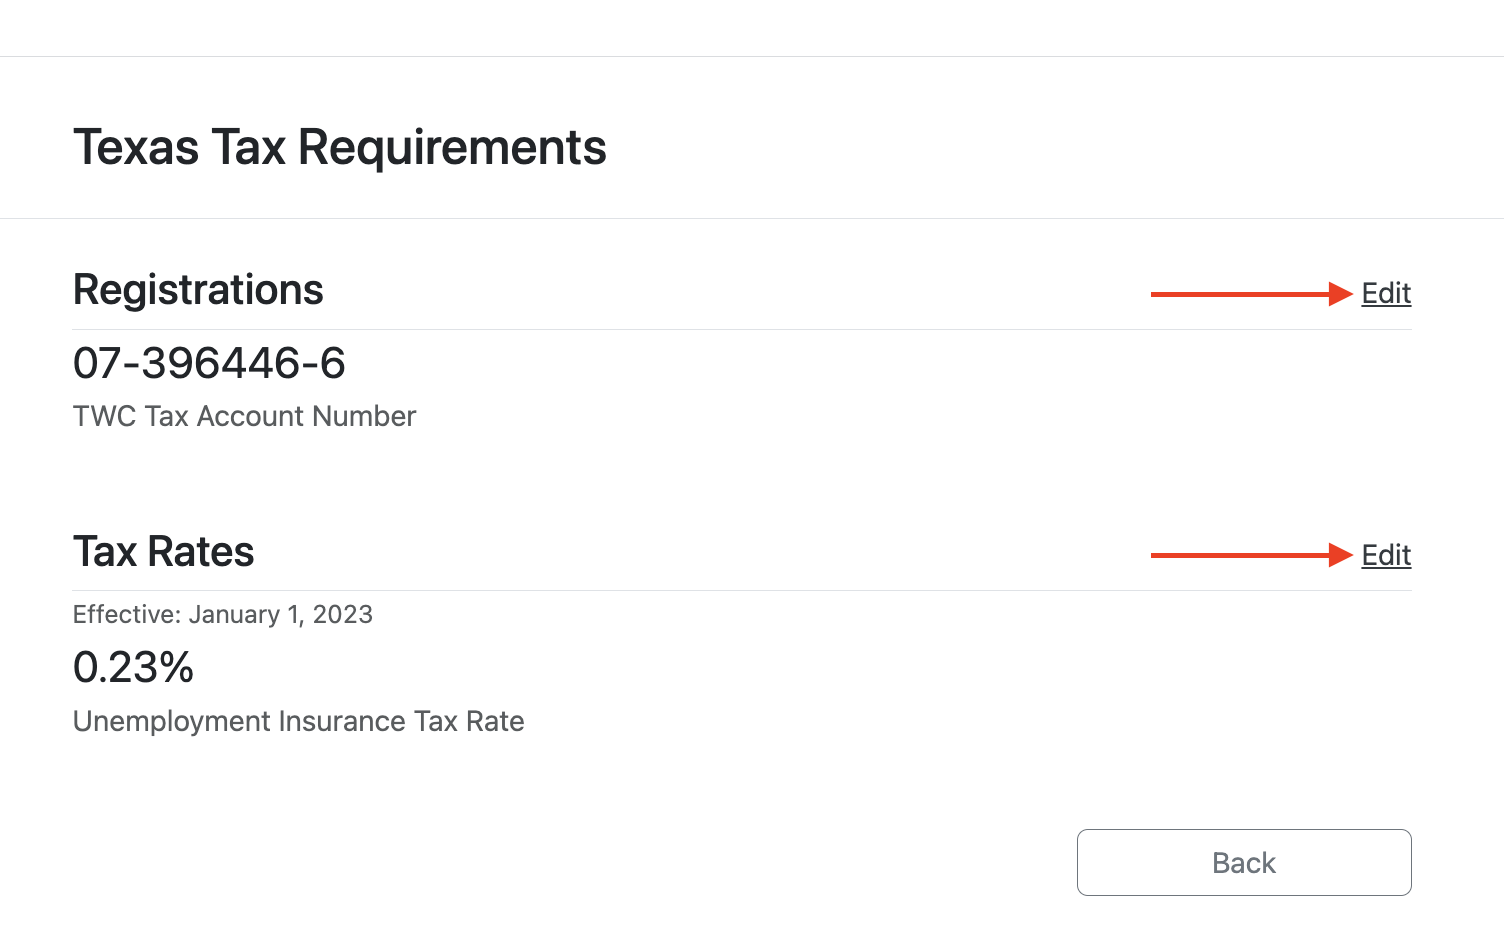Click the Unemployment Insurance Tax Rate label
This screenshot has width=1504, height=940.
click(x=298, y=721)
